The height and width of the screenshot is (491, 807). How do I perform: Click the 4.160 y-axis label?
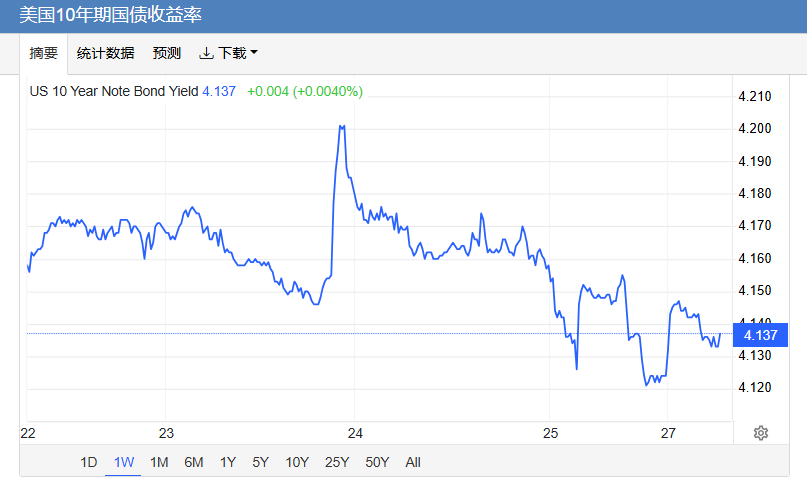[x=755, y=258]
